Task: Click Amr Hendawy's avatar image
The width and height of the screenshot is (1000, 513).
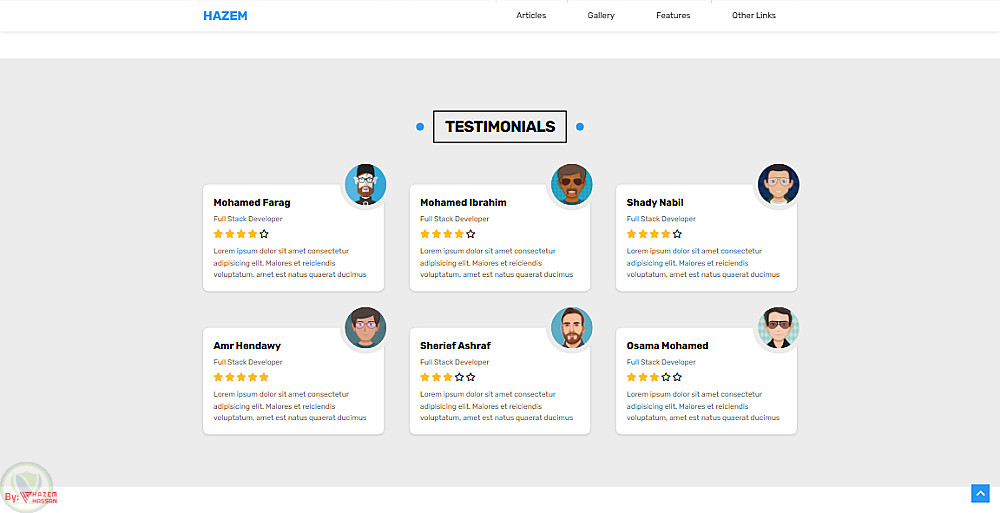Action: 366,328
